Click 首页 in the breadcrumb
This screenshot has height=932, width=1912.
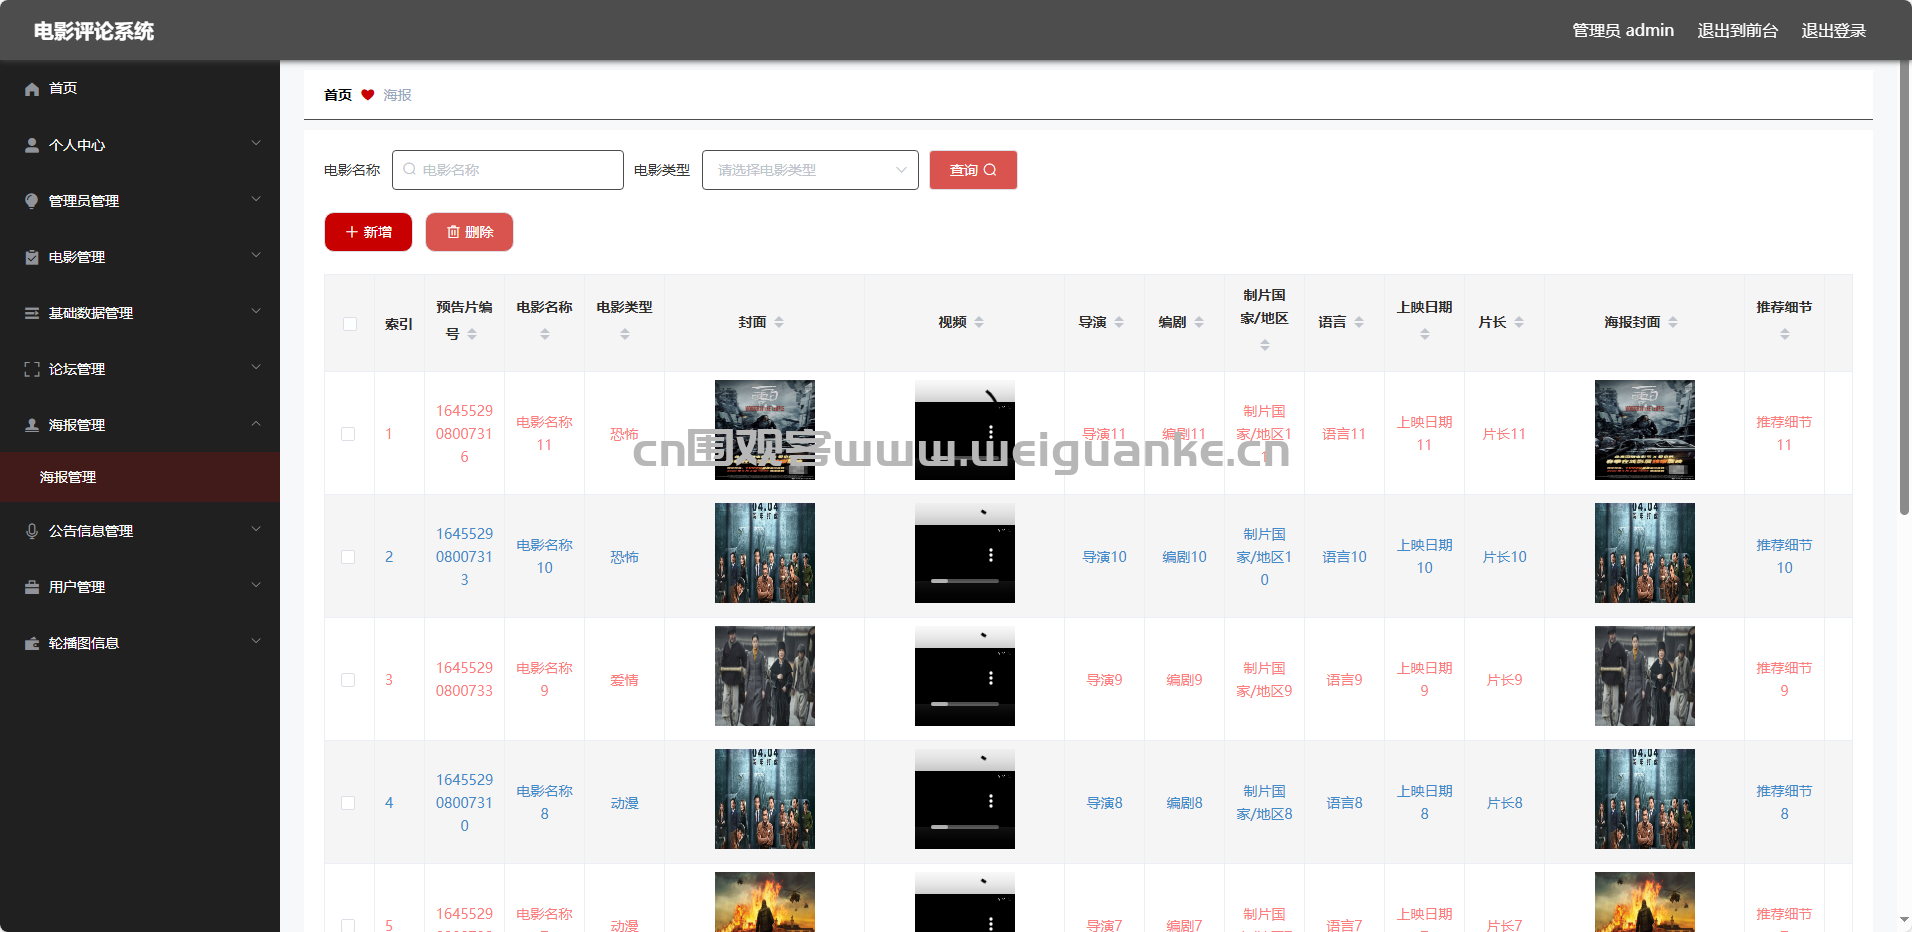pos(338,95)
